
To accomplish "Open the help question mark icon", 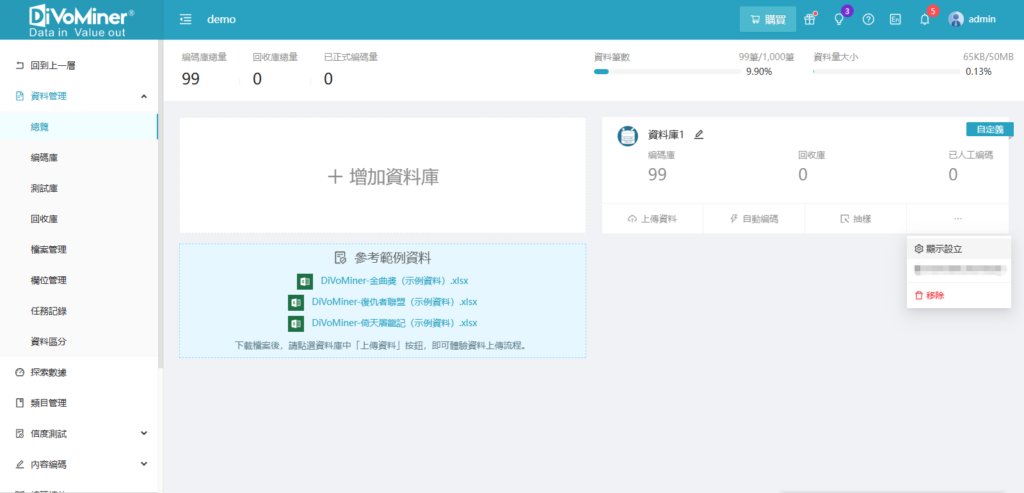I will click(x=868, y=19).
